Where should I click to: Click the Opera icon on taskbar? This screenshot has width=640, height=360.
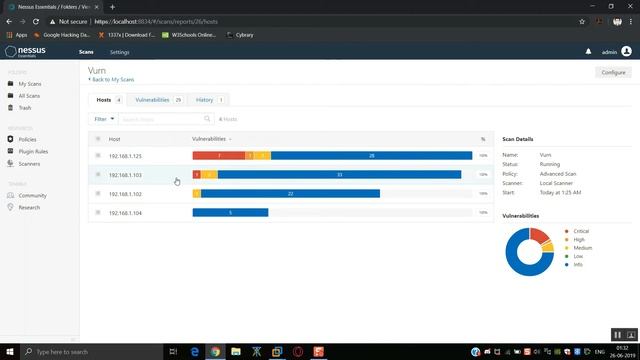click(298, 351)
